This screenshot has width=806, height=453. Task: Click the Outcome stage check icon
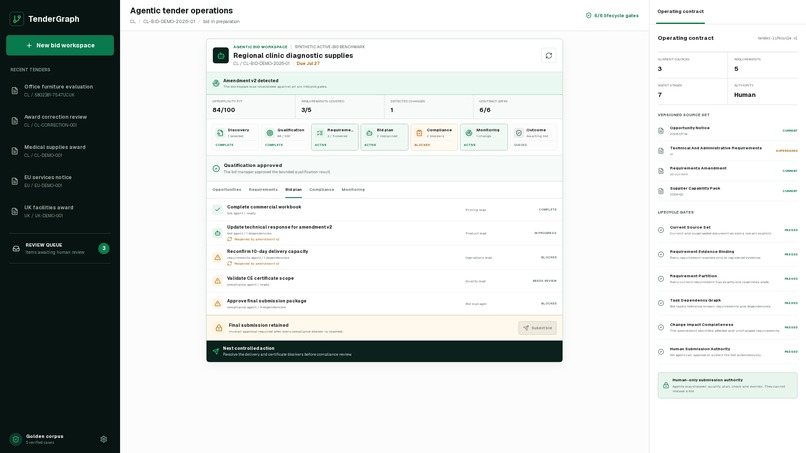click(519, 133)
